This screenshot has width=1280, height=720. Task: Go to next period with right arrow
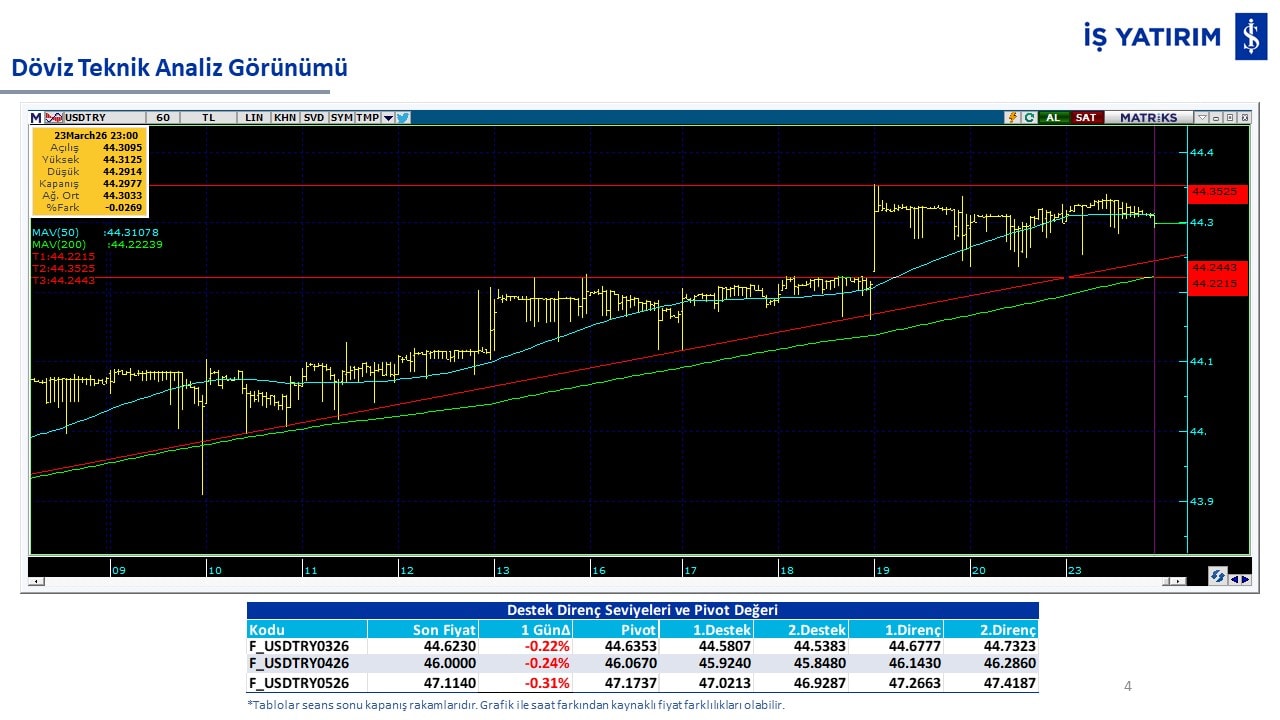pos(1244,578)
